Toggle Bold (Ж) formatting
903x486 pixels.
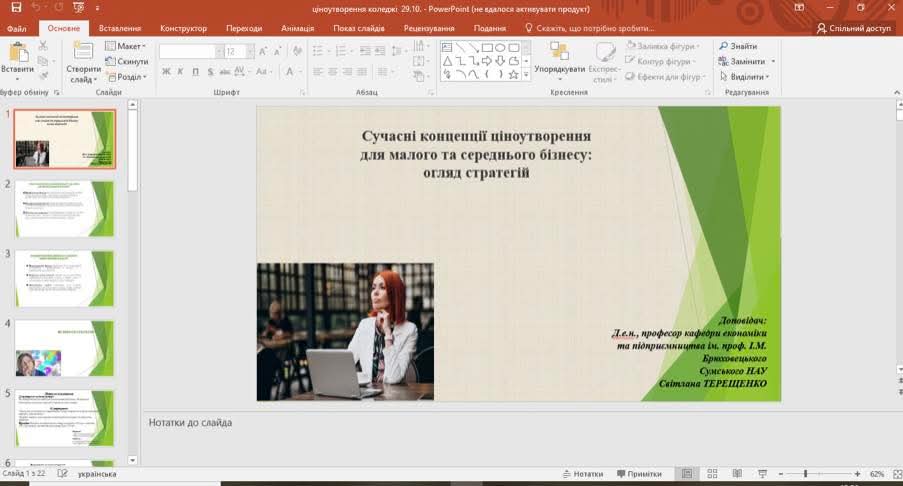click(167, 71)
